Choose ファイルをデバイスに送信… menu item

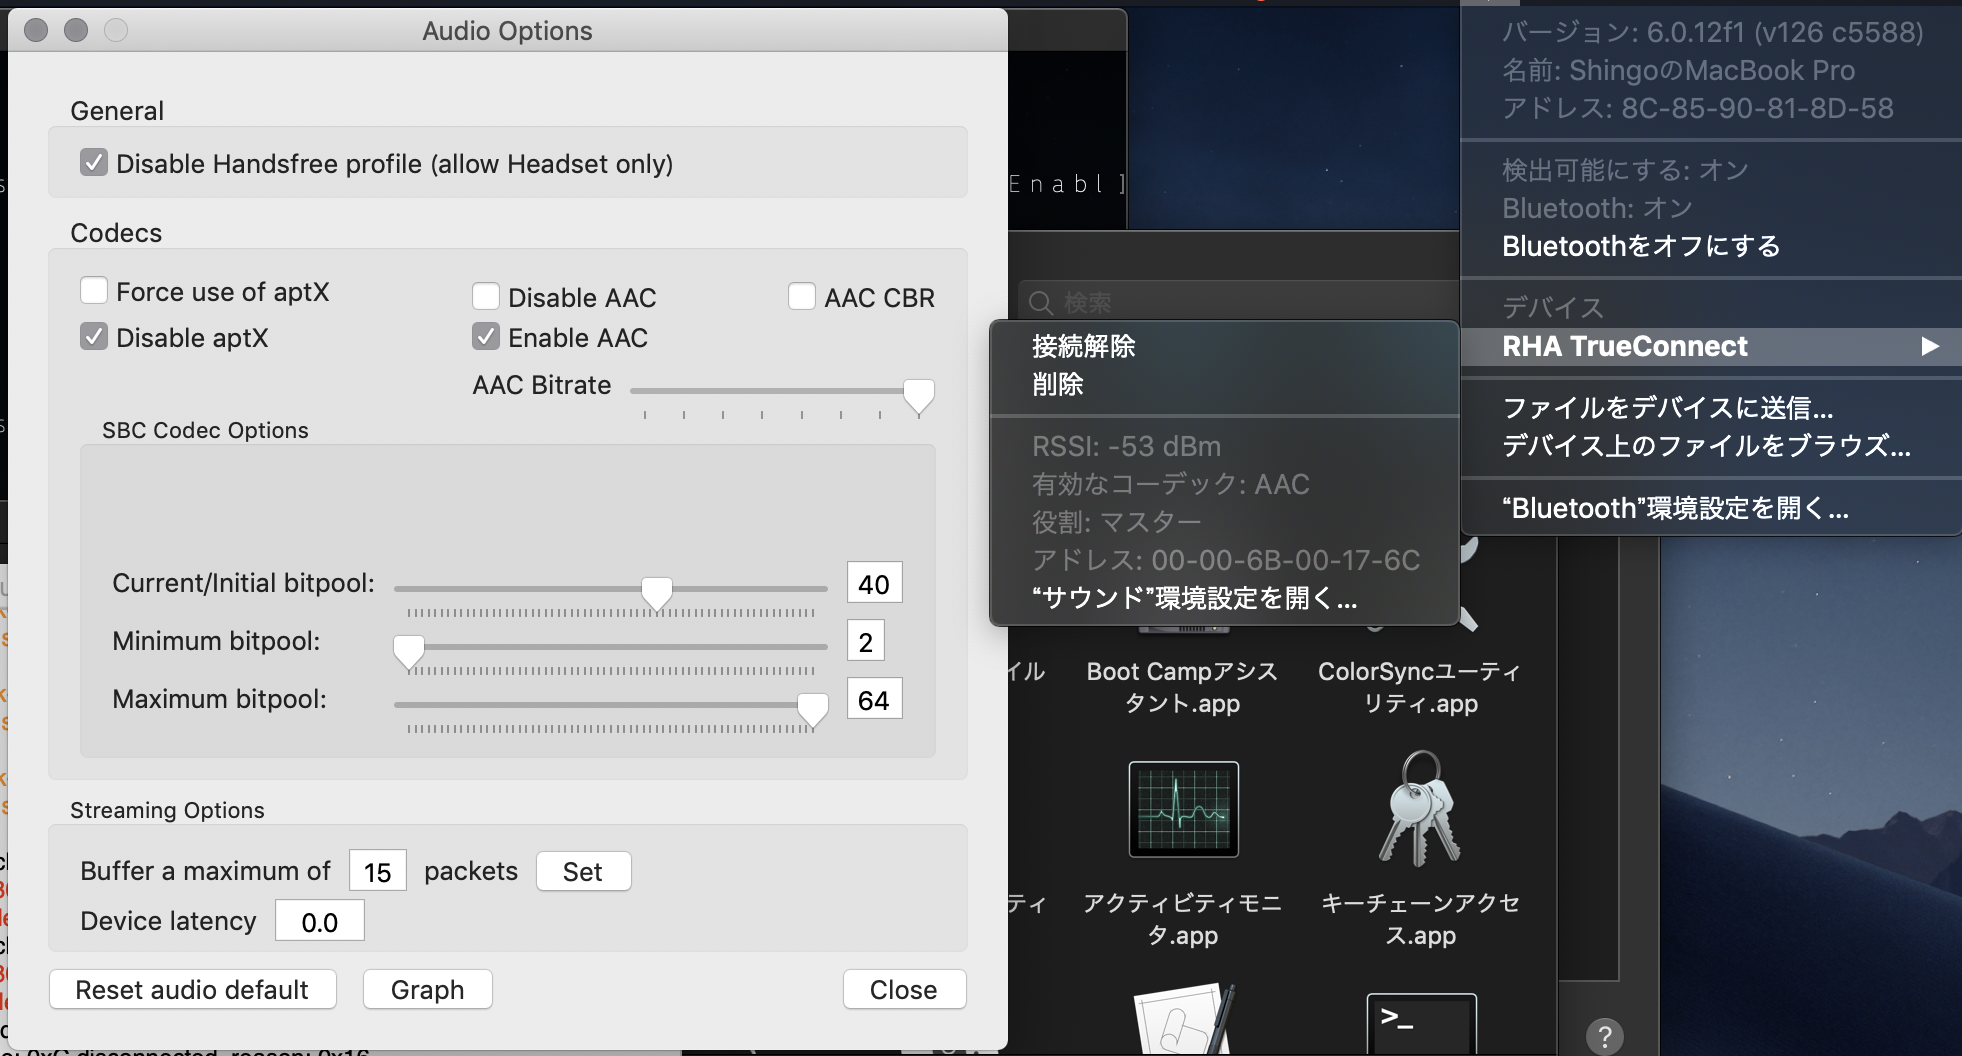(1711, 408)
